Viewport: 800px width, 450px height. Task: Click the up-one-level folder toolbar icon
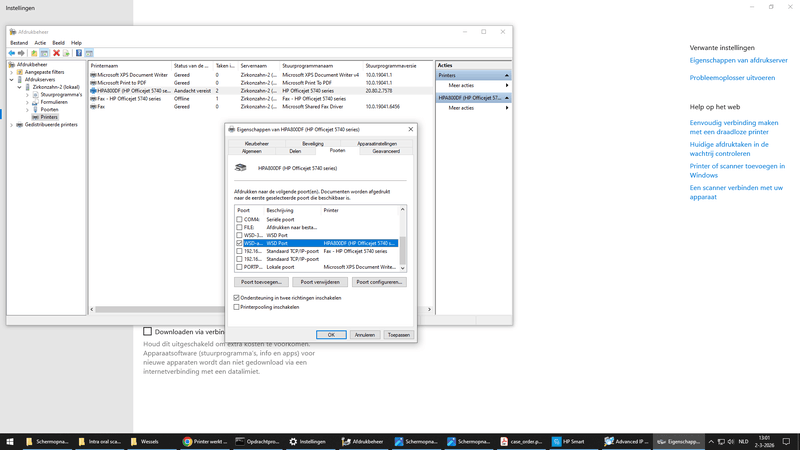tap(34, 53)
